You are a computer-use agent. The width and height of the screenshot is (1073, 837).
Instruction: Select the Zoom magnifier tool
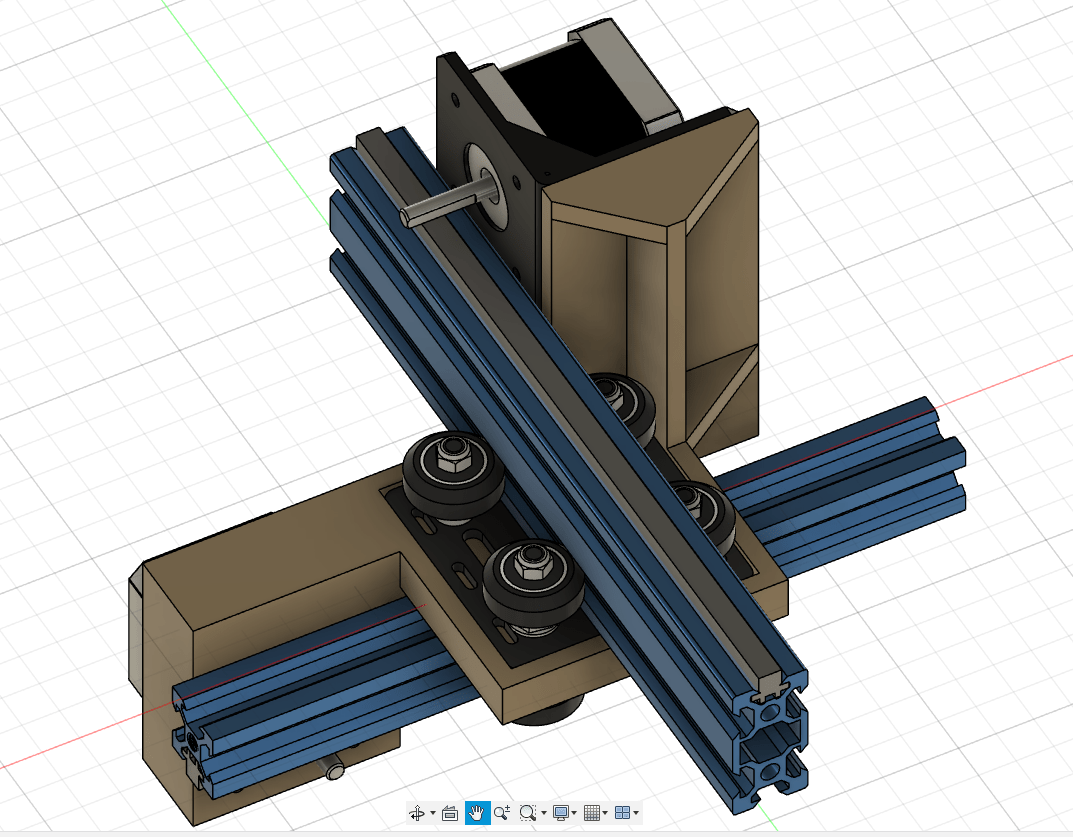pyautogui.click(x=502, y=812)
